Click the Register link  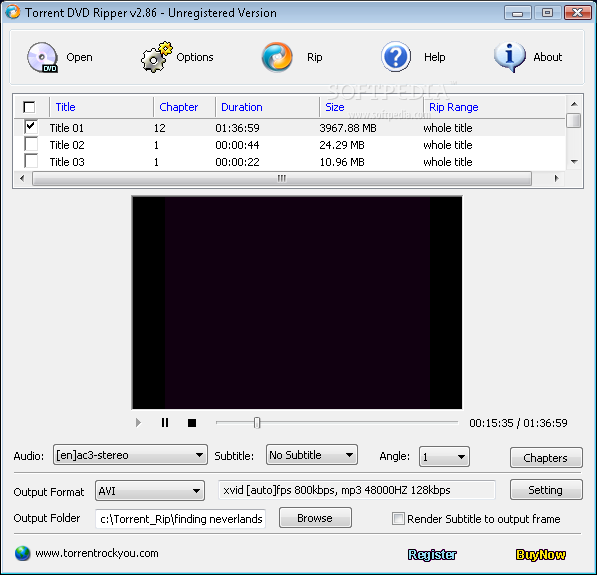click(x=432, y=555)
